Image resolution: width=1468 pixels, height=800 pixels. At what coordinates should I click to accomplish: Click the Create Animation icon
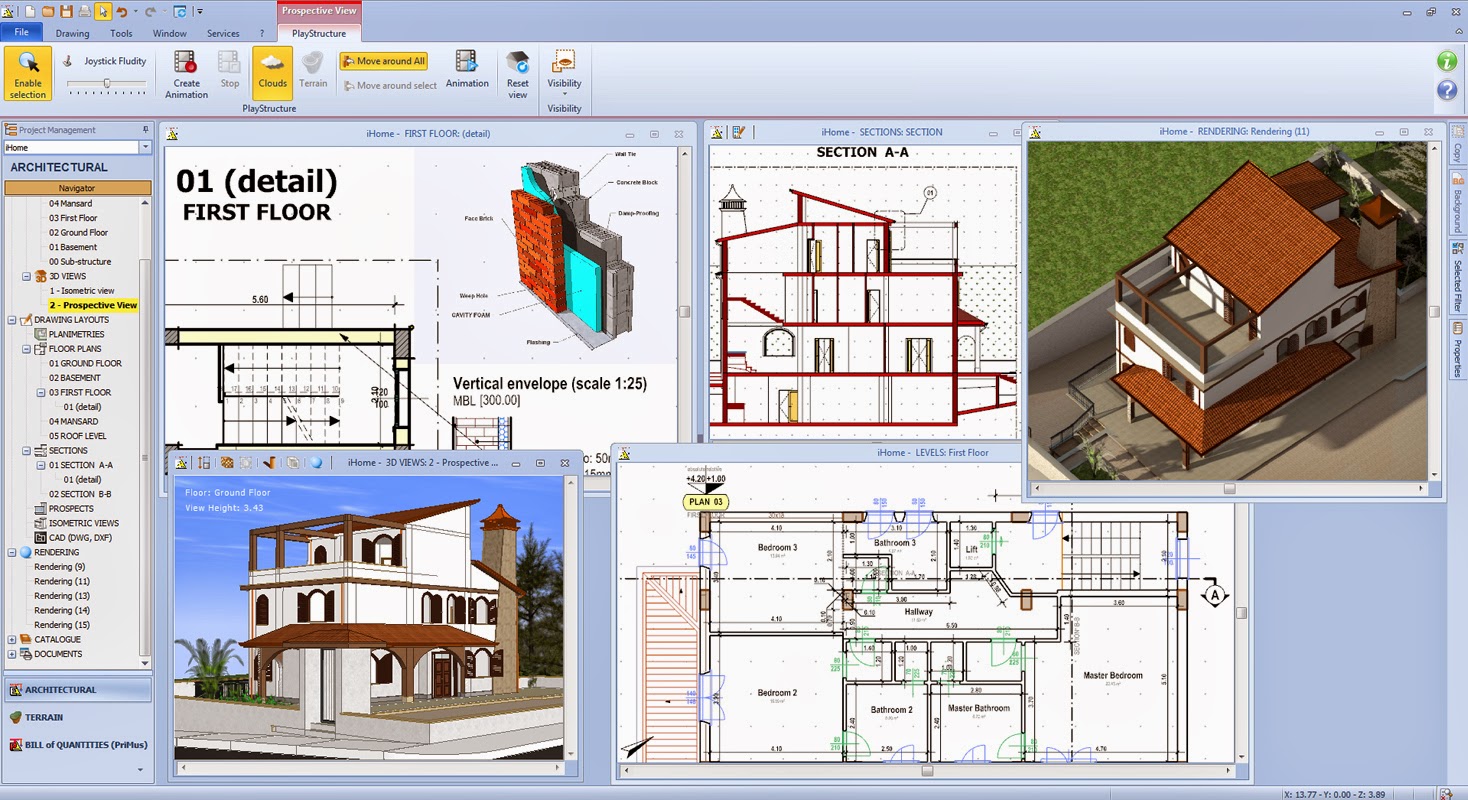click(x=185, y=70)
